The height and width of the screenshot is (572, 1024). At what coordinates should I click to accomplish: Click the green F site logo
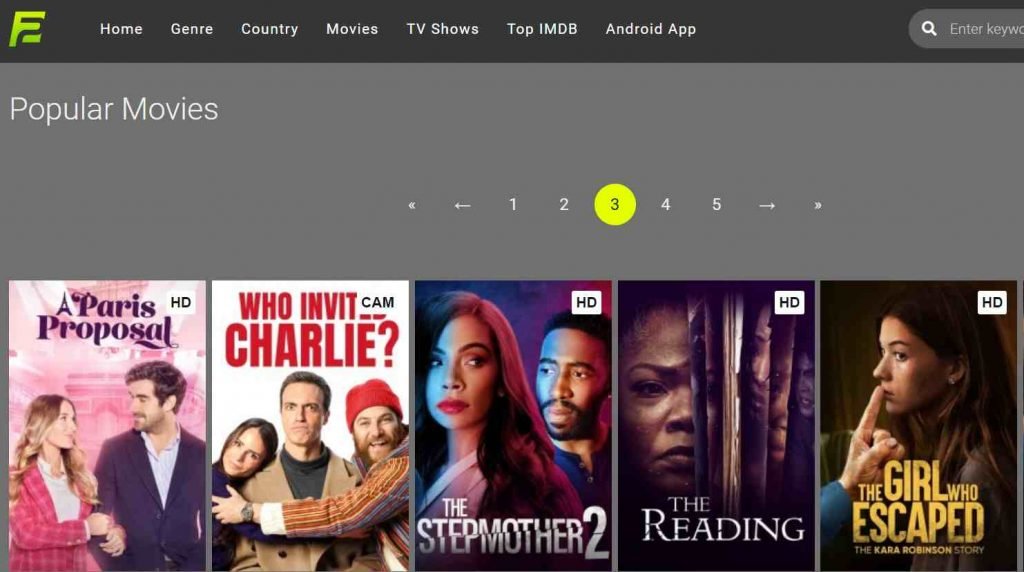pos(27,29)
